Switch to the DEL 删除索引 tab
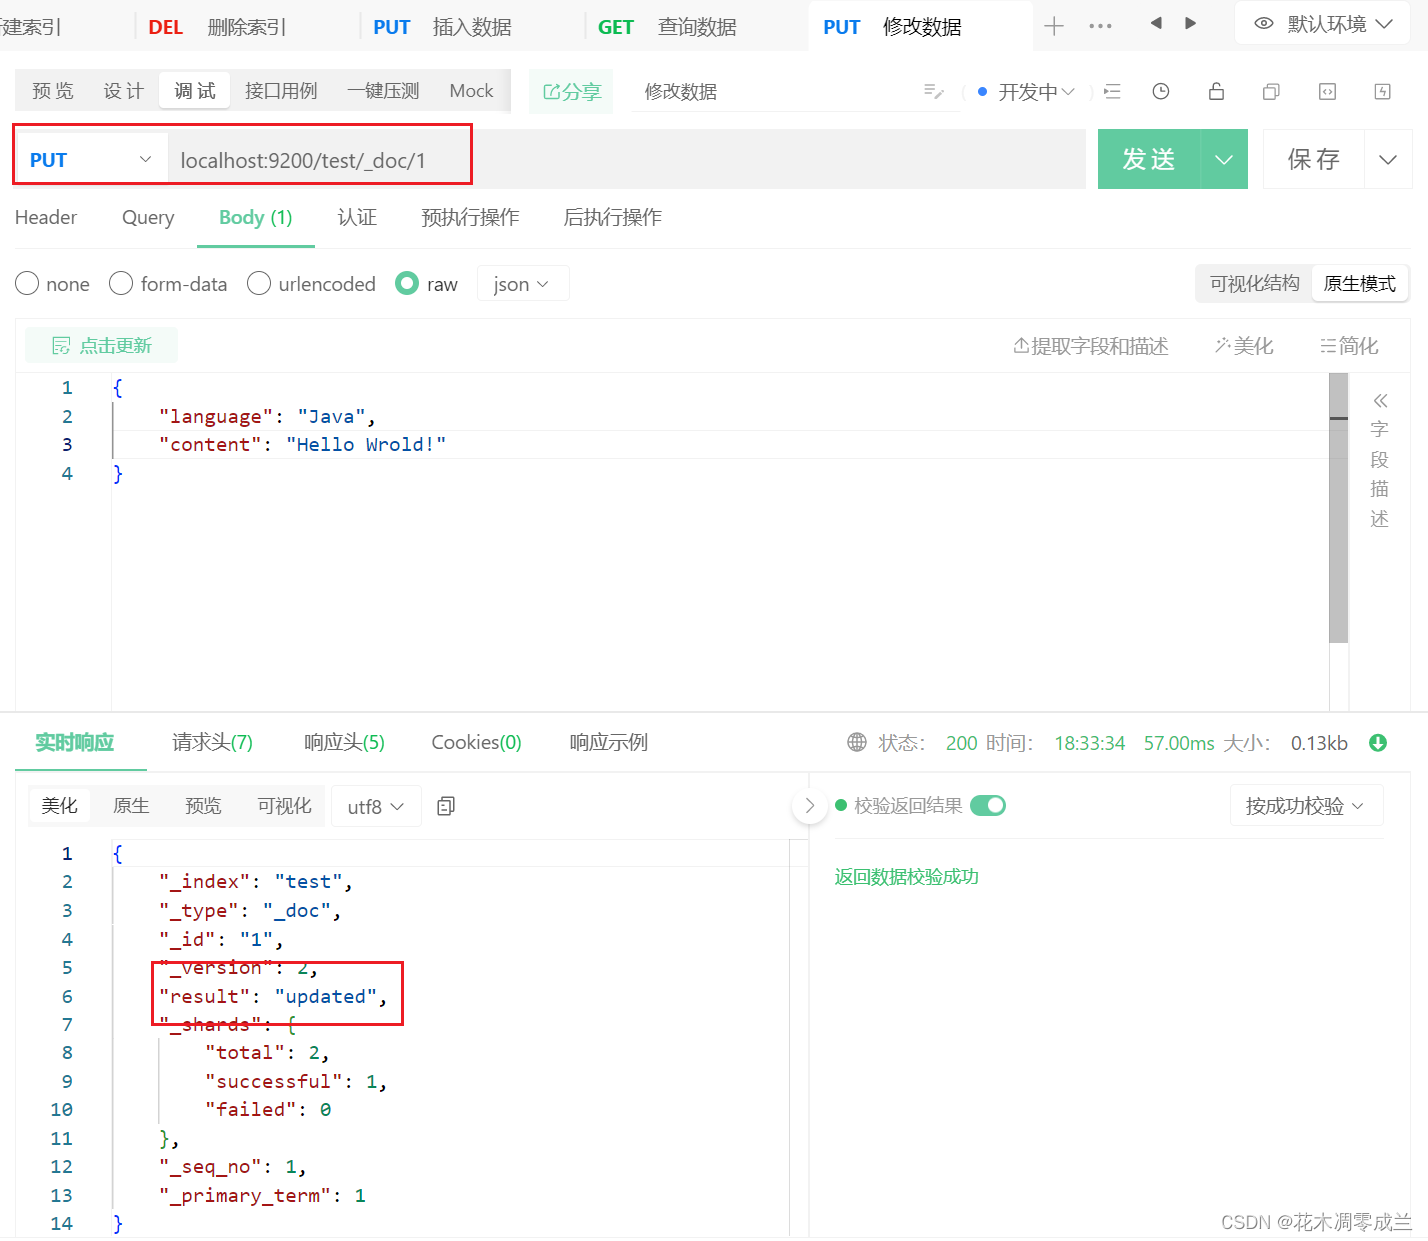The height and width of the screenshot is (1241, 1428). 217,27
